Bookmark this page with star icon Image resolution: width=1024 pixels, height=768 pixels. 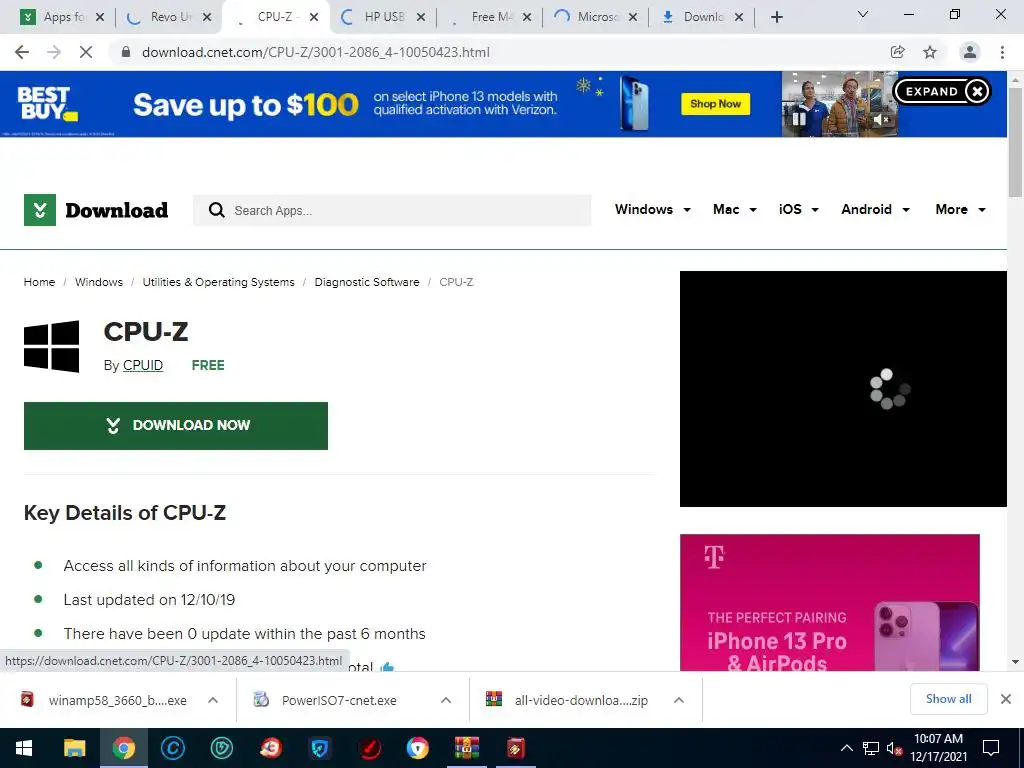(930, 52)
